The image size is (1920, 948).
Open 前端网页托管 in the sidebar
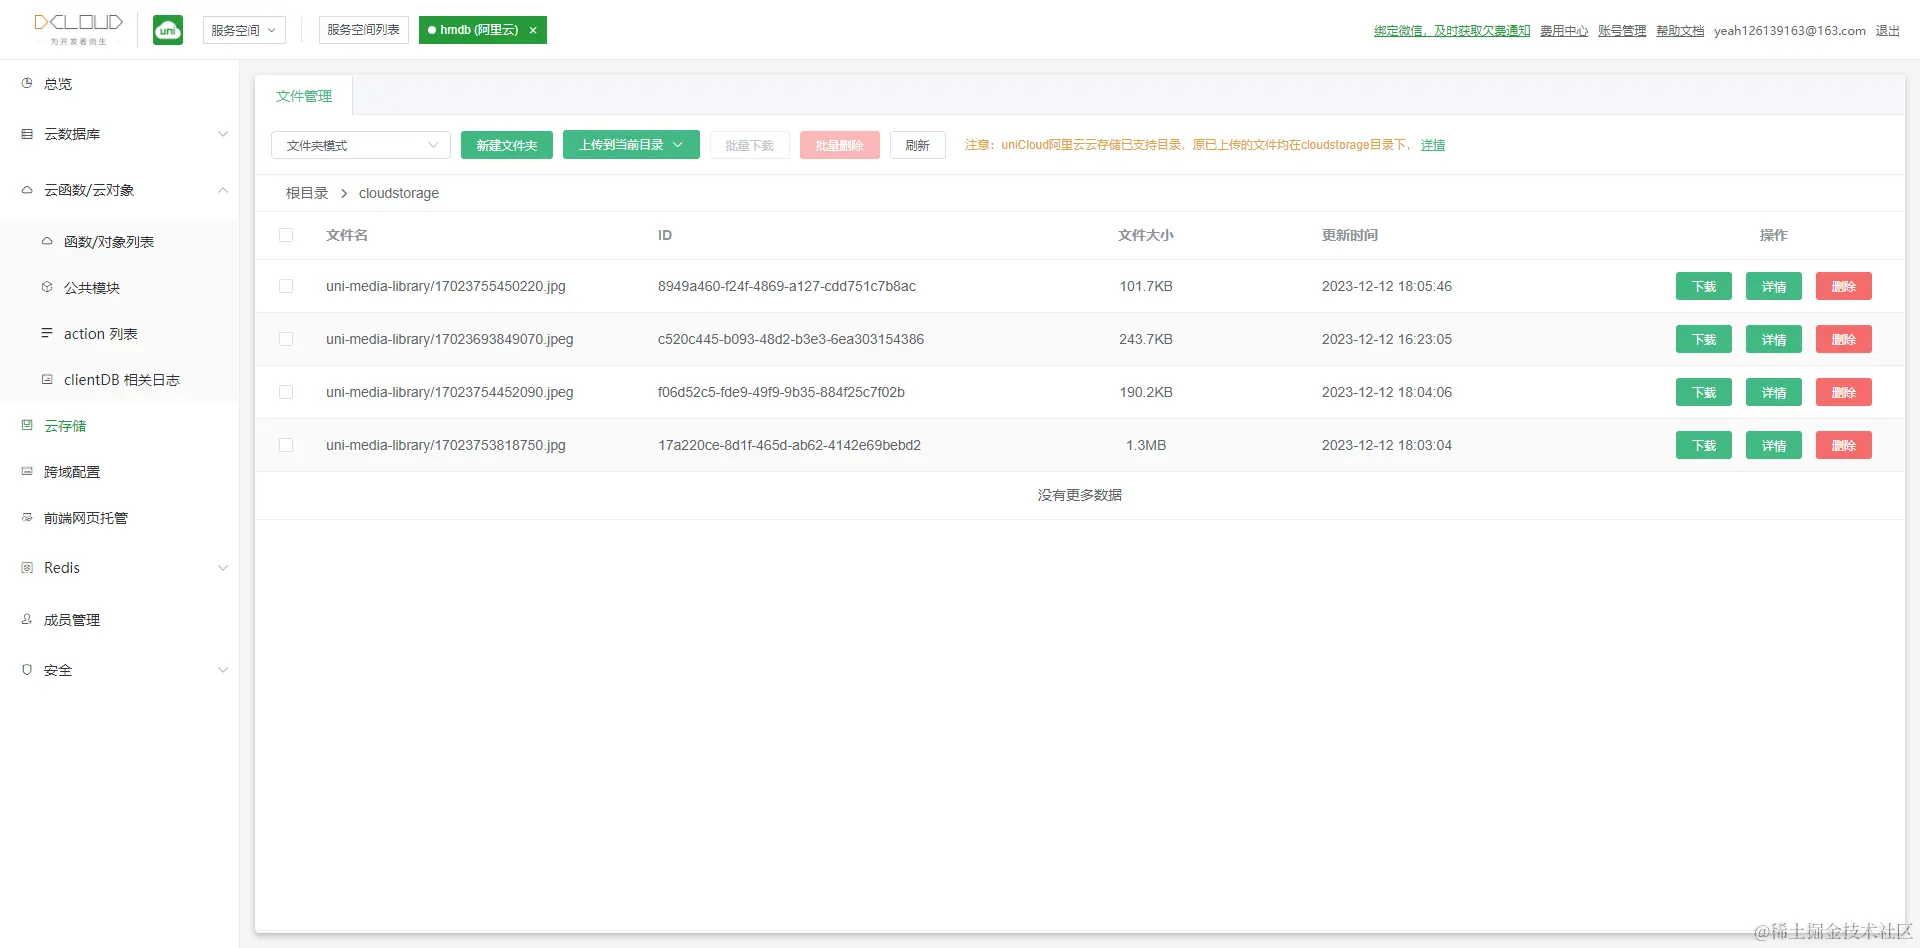(x=86, y=518)
